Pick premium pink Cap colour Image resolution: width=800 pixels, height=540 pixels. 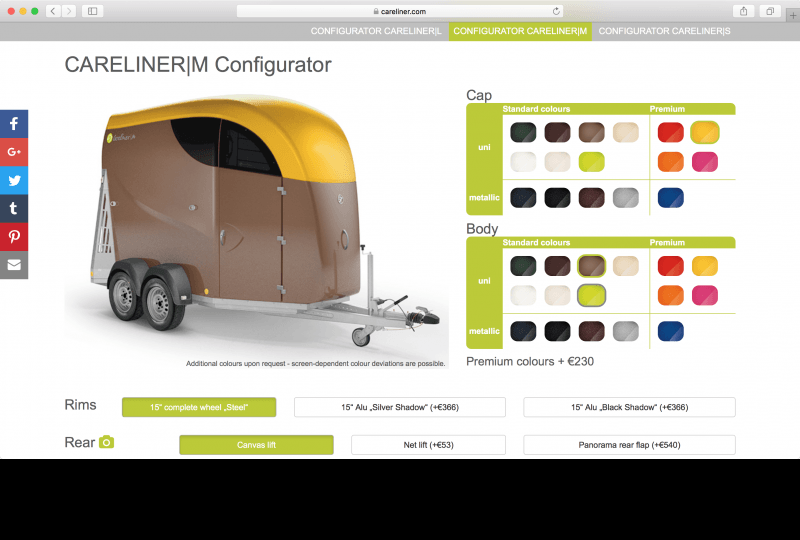[x=705, y=162]
